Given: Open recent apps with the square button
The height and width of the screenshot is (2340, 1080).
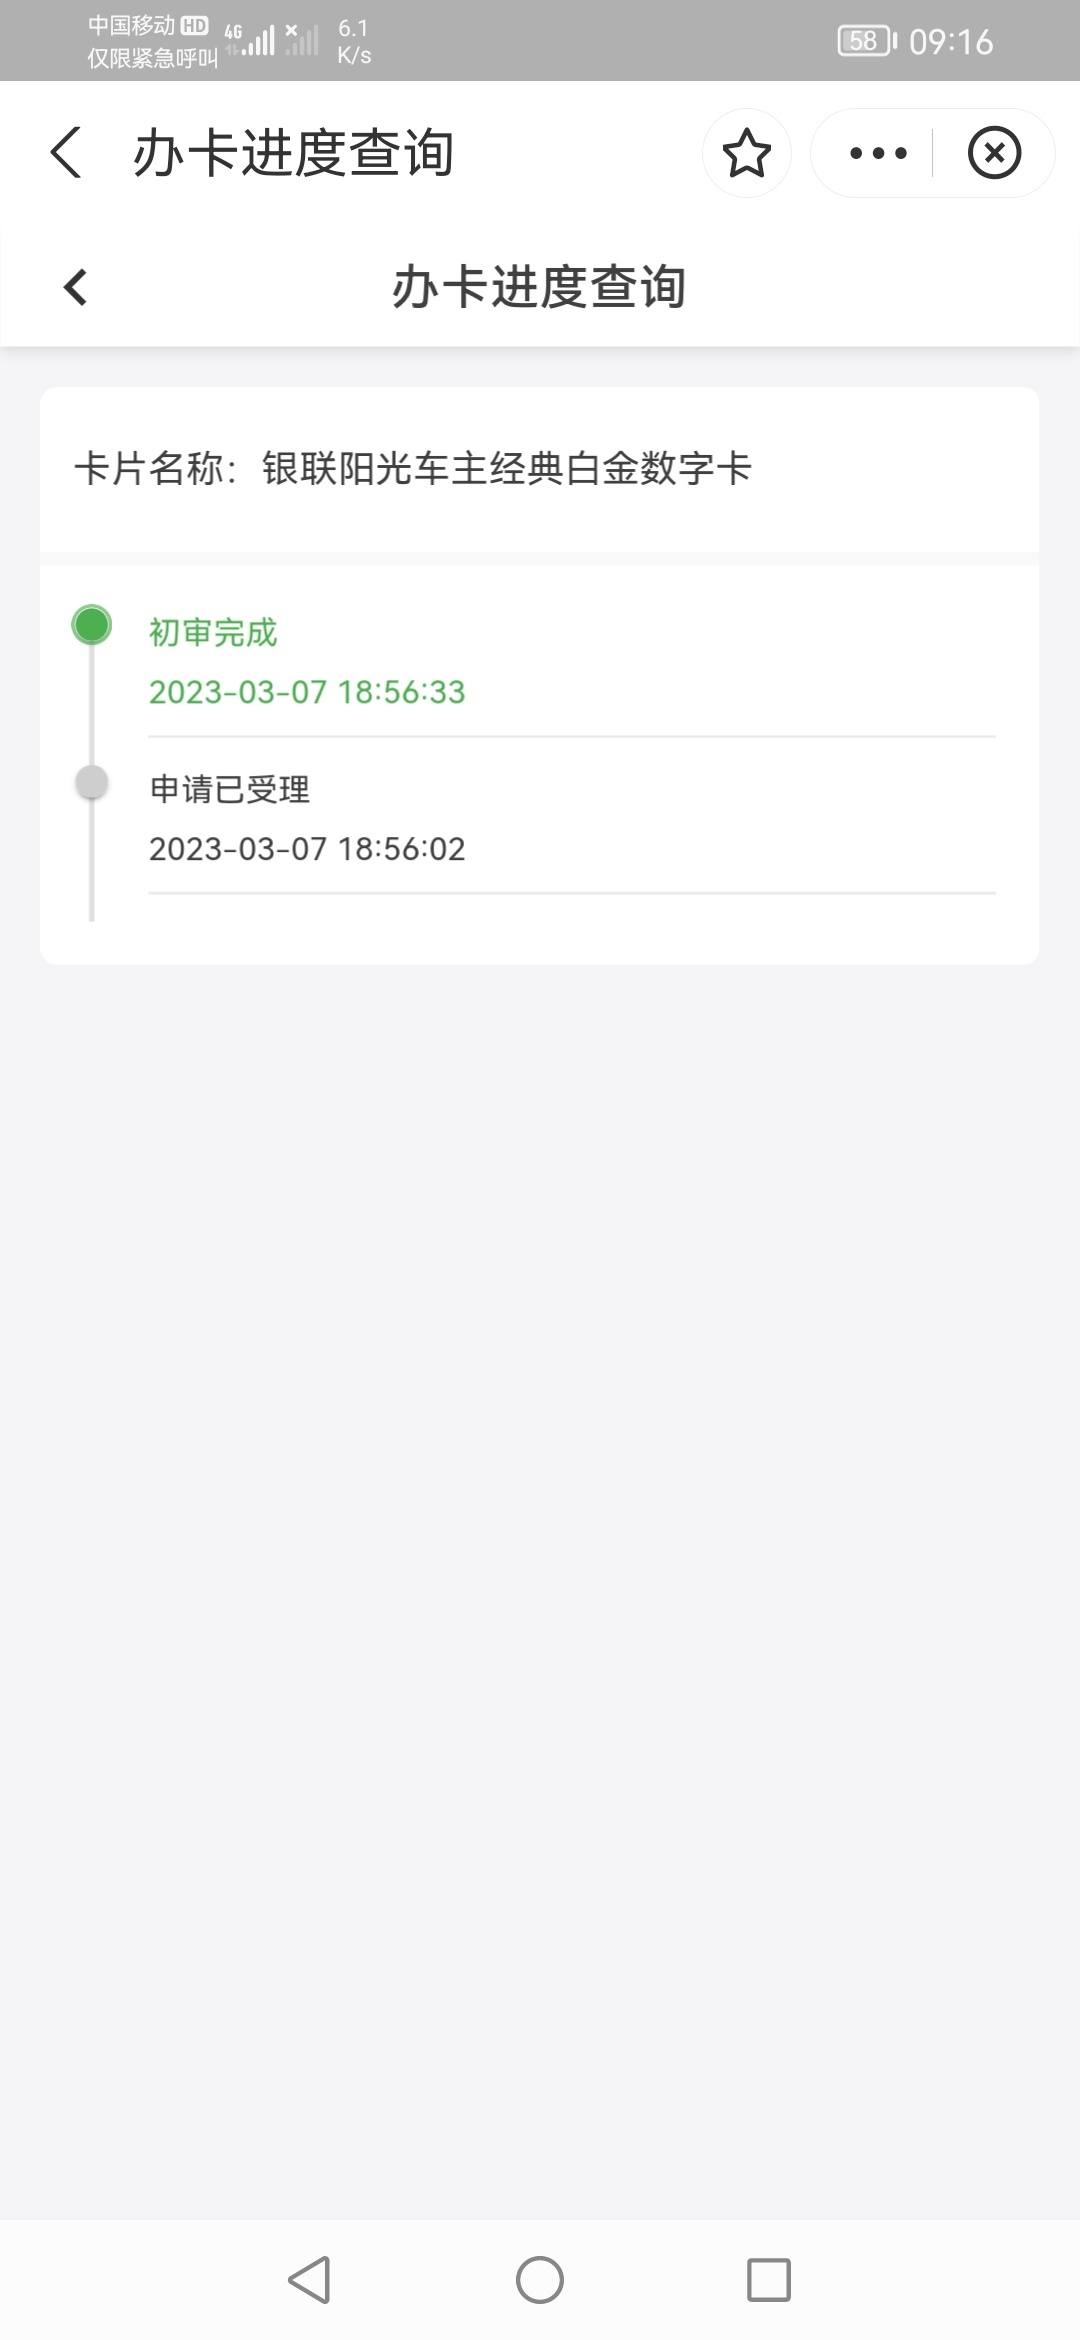Looking at the screenshot, I should pyautogui.click(x=769, y=2280).
